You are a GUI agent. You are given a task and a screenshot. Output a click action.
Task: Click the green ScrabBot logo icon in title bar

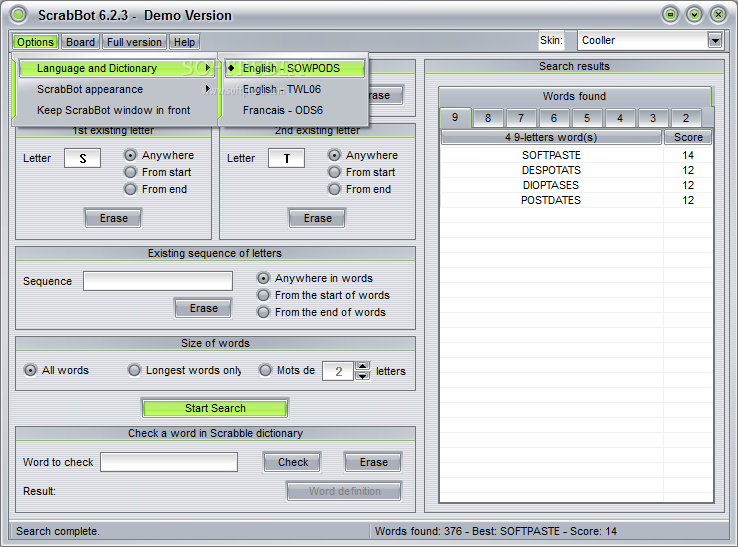19,15
